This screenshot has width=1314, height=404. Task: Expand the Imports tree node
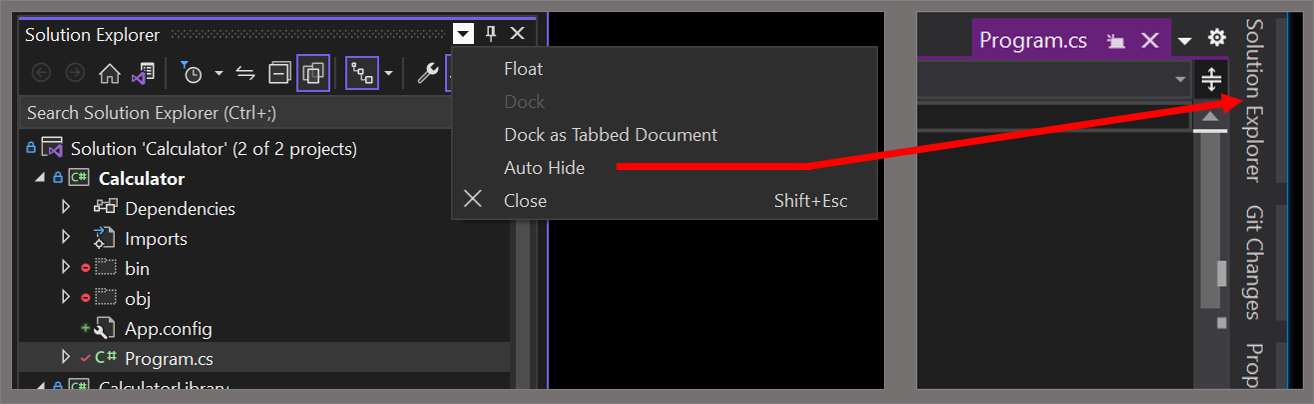tap(66, 238)
